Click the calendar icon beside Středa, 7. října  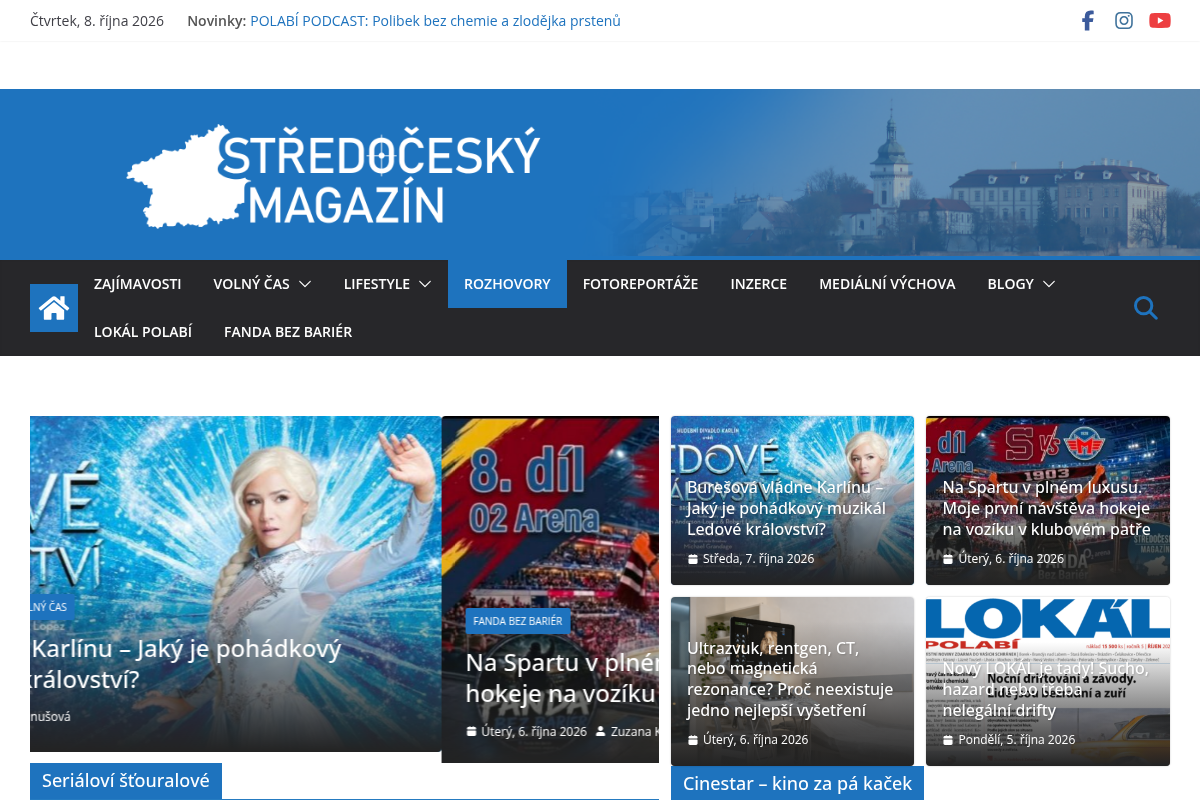click(x=693, y=559)
